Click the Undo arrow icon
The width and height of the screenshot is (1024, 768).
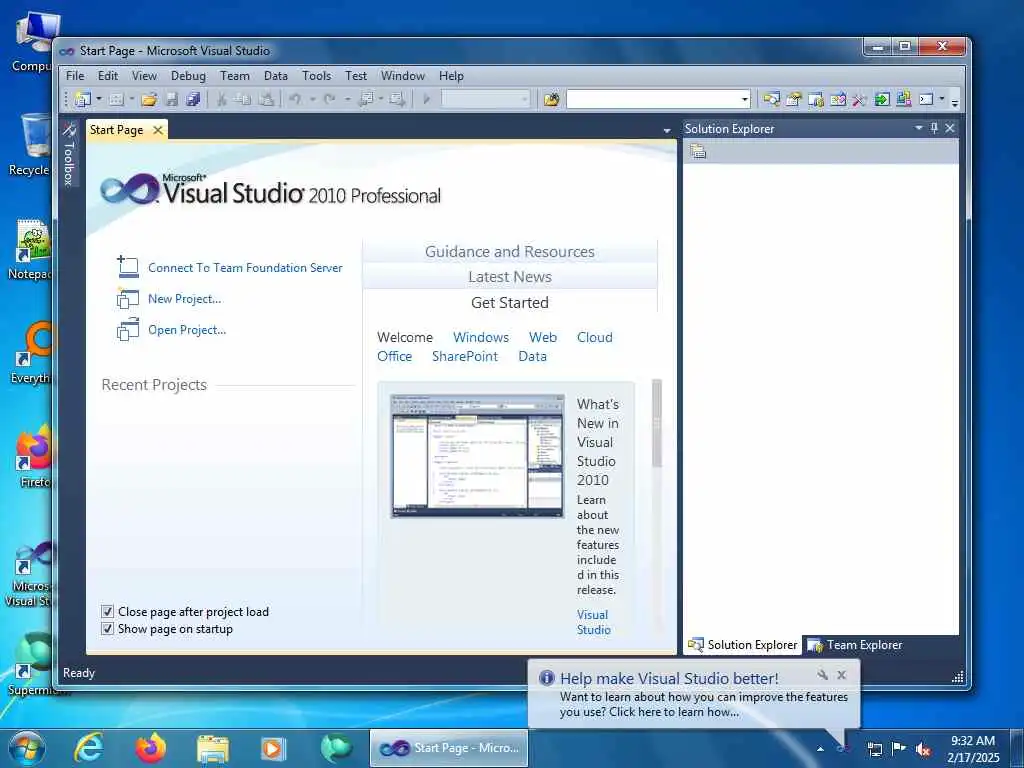pos(296,99)
